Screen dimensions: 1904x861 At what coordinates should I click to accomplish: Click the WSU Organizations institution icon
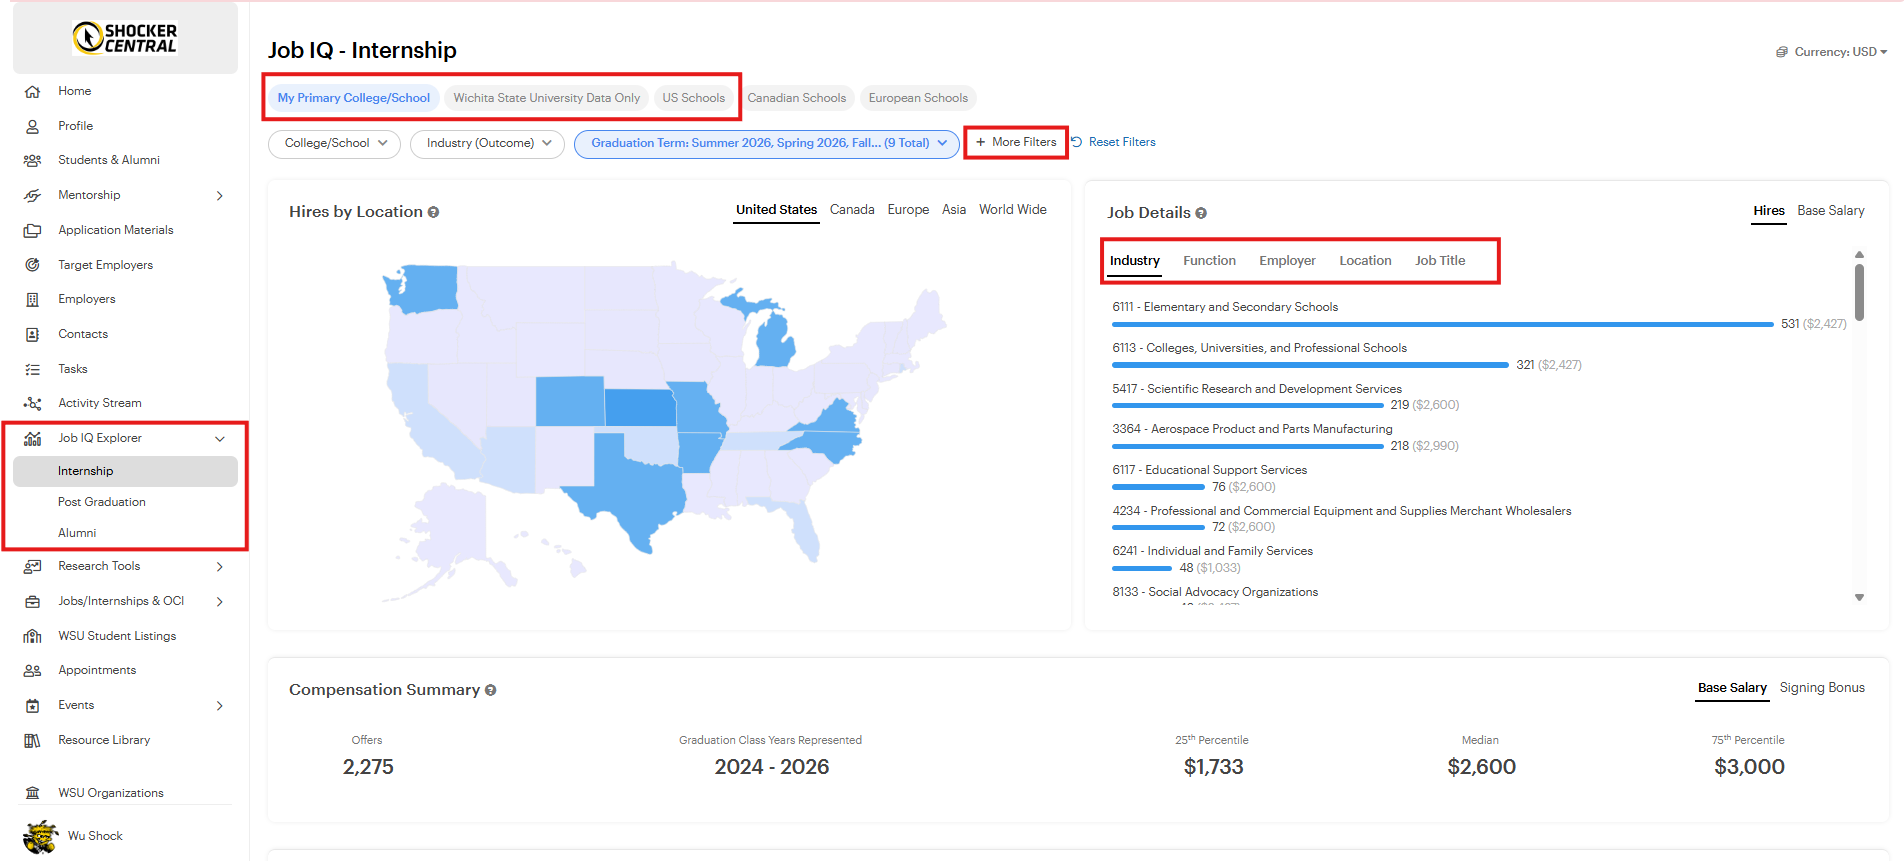[32, 793]
